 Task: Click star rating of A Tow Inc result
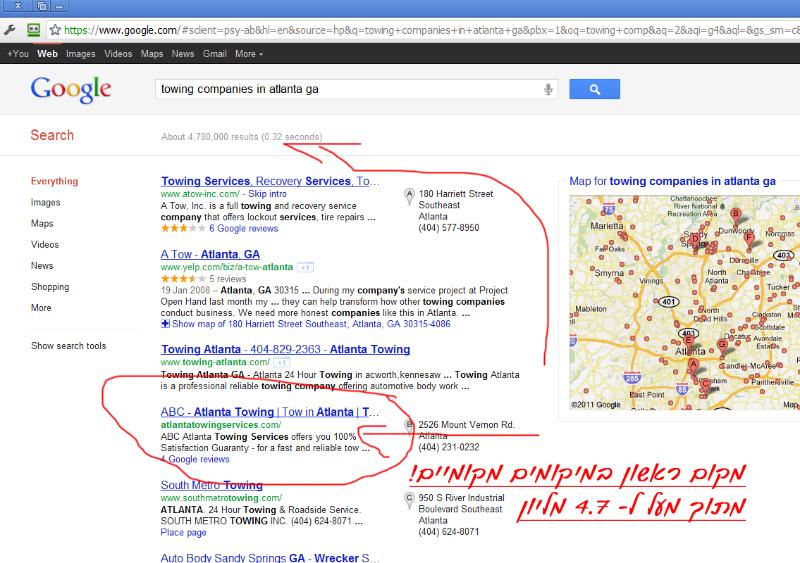point(183,228)
